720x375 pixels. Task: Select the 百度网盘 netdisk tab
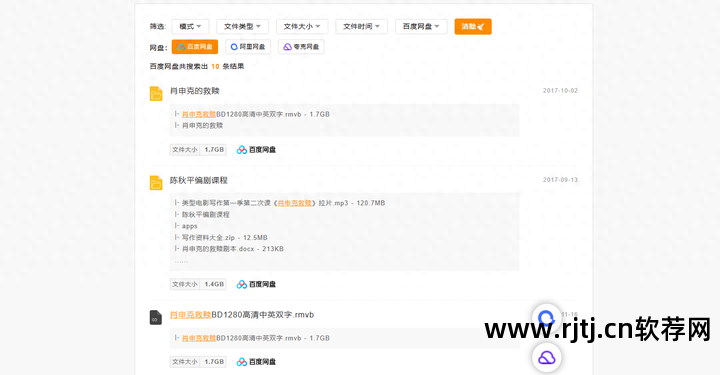click(x=195, y=47)
